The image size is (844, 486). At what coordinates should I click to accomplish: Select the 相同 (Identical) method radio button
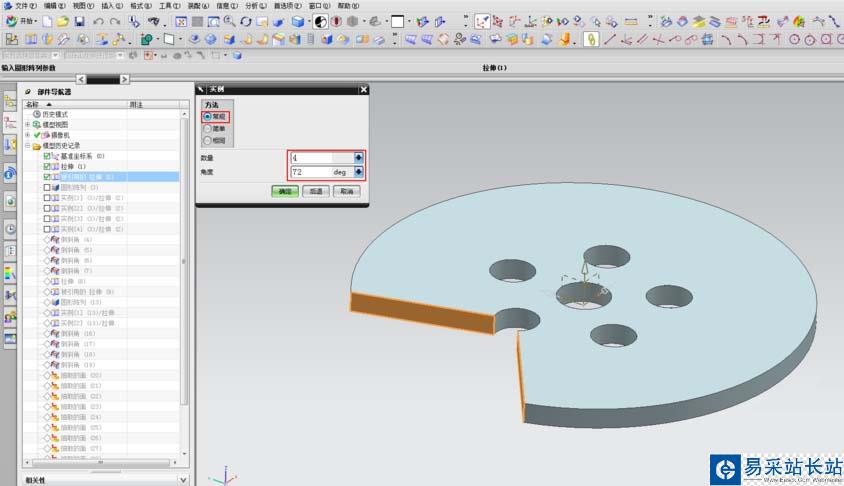[x=207, y=140]
